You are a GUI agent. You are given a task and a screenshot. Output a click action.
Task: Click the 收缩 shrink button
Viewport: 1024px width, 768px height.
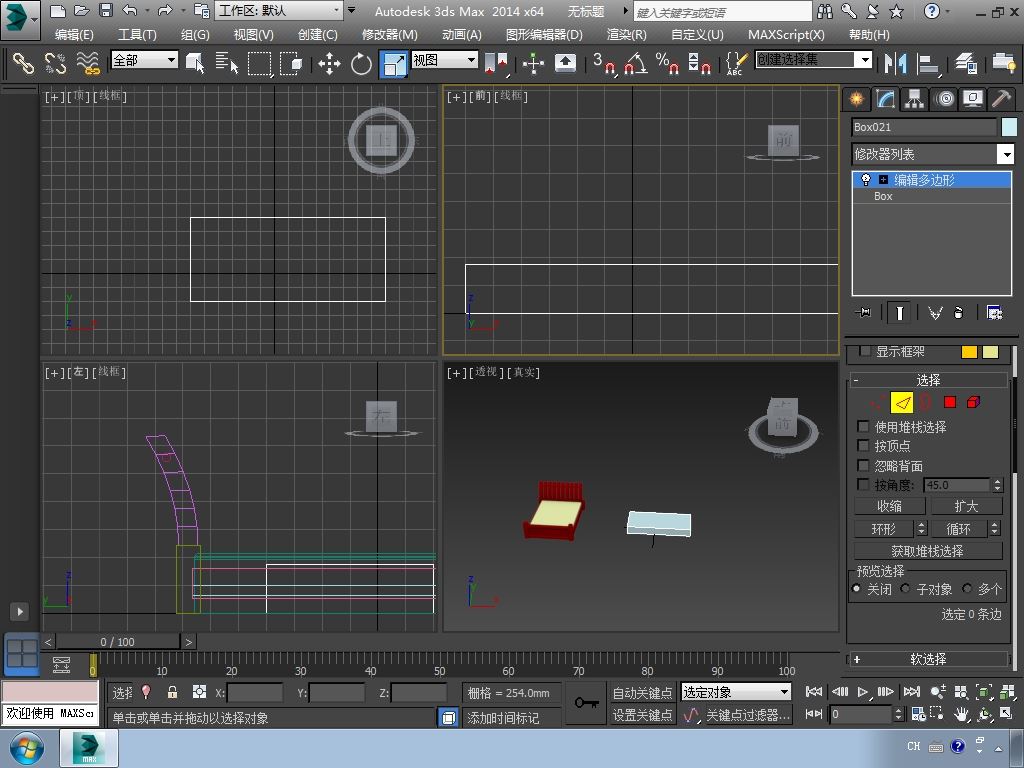[889, 506]
